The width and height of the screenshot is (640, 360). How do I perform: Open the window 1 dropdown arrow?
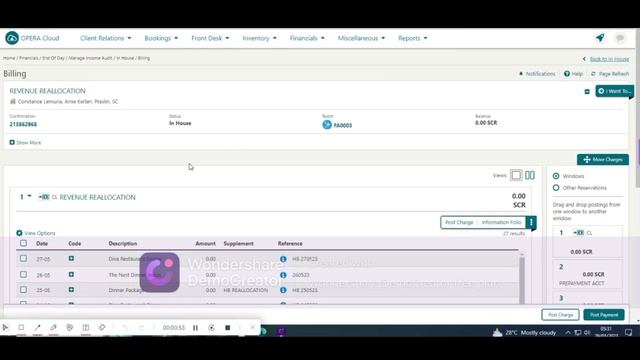[x=29, y=196]
